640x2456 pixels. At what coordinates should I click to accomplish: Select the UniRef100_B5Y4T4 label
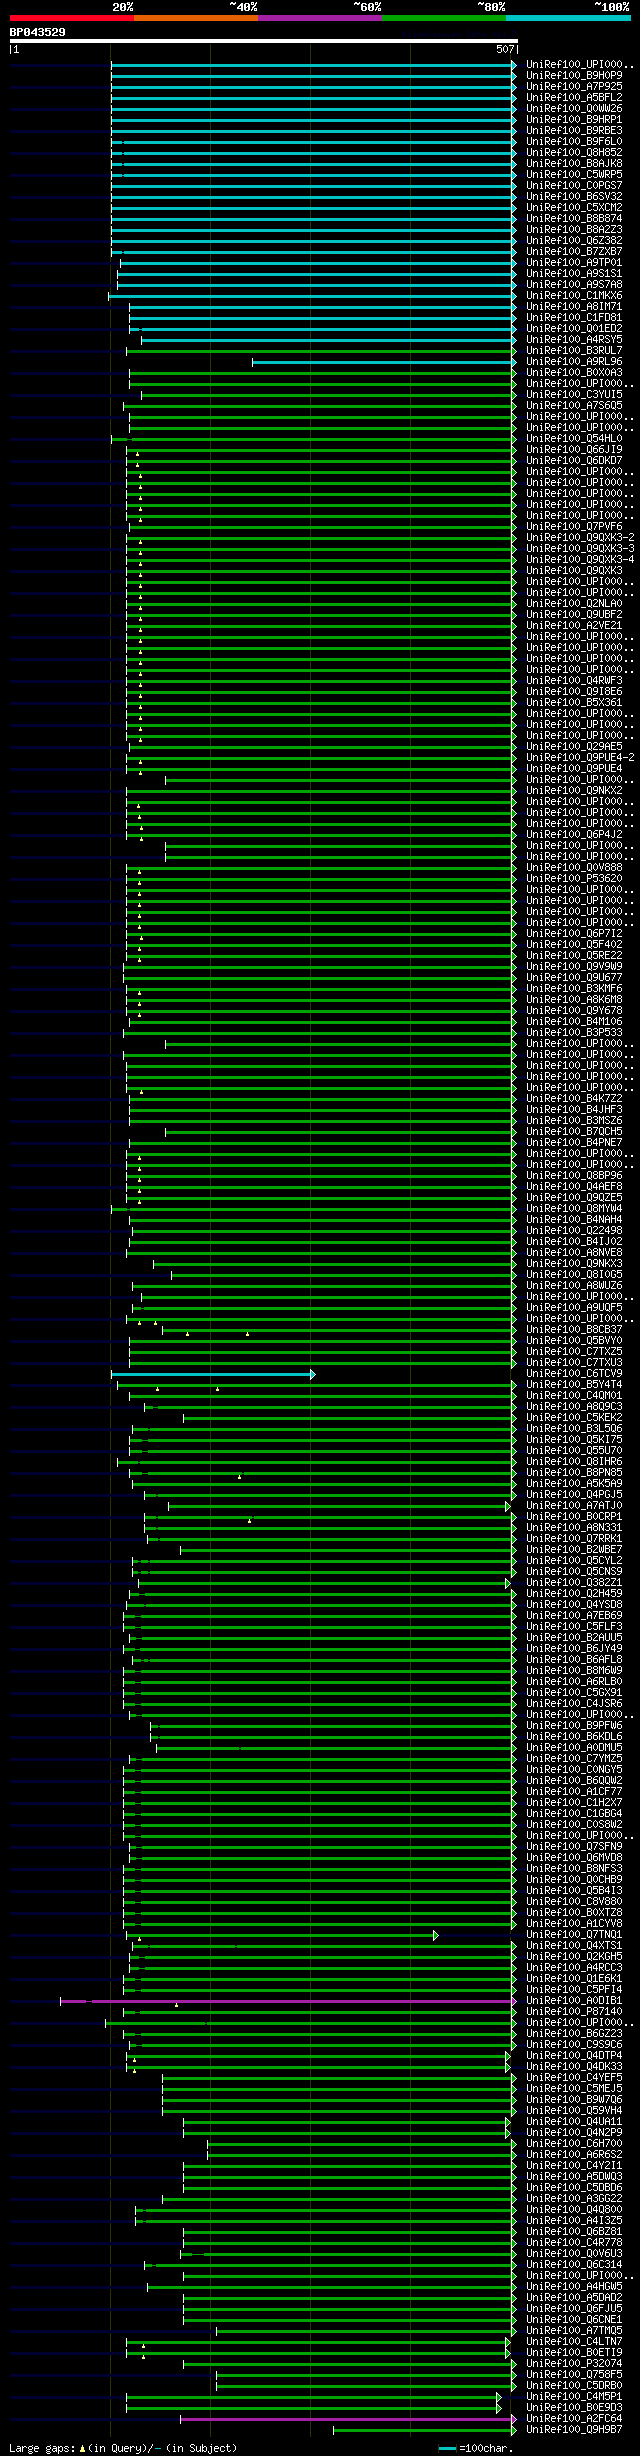click(574, 1384)
